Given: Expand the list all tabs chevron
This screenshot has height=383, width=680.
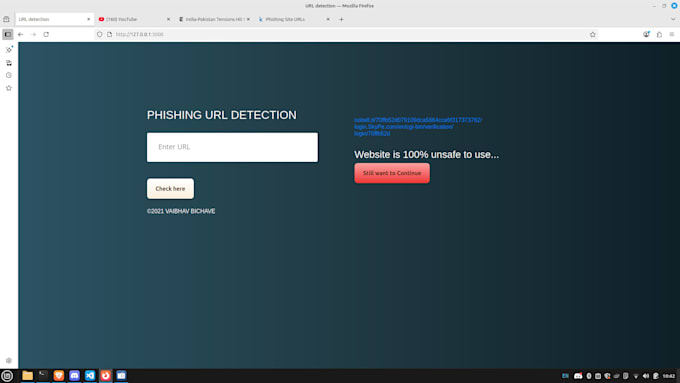Looking at the screenshot, I should click(673, 19).
